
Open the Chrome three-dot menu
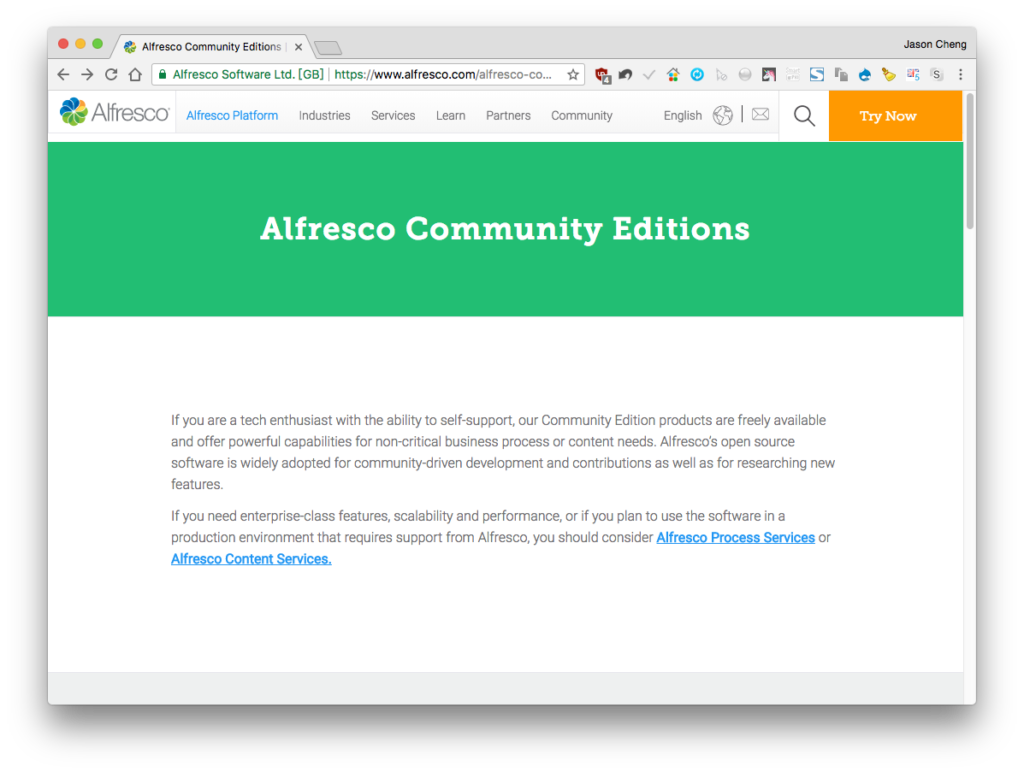(x=960, y=74)
